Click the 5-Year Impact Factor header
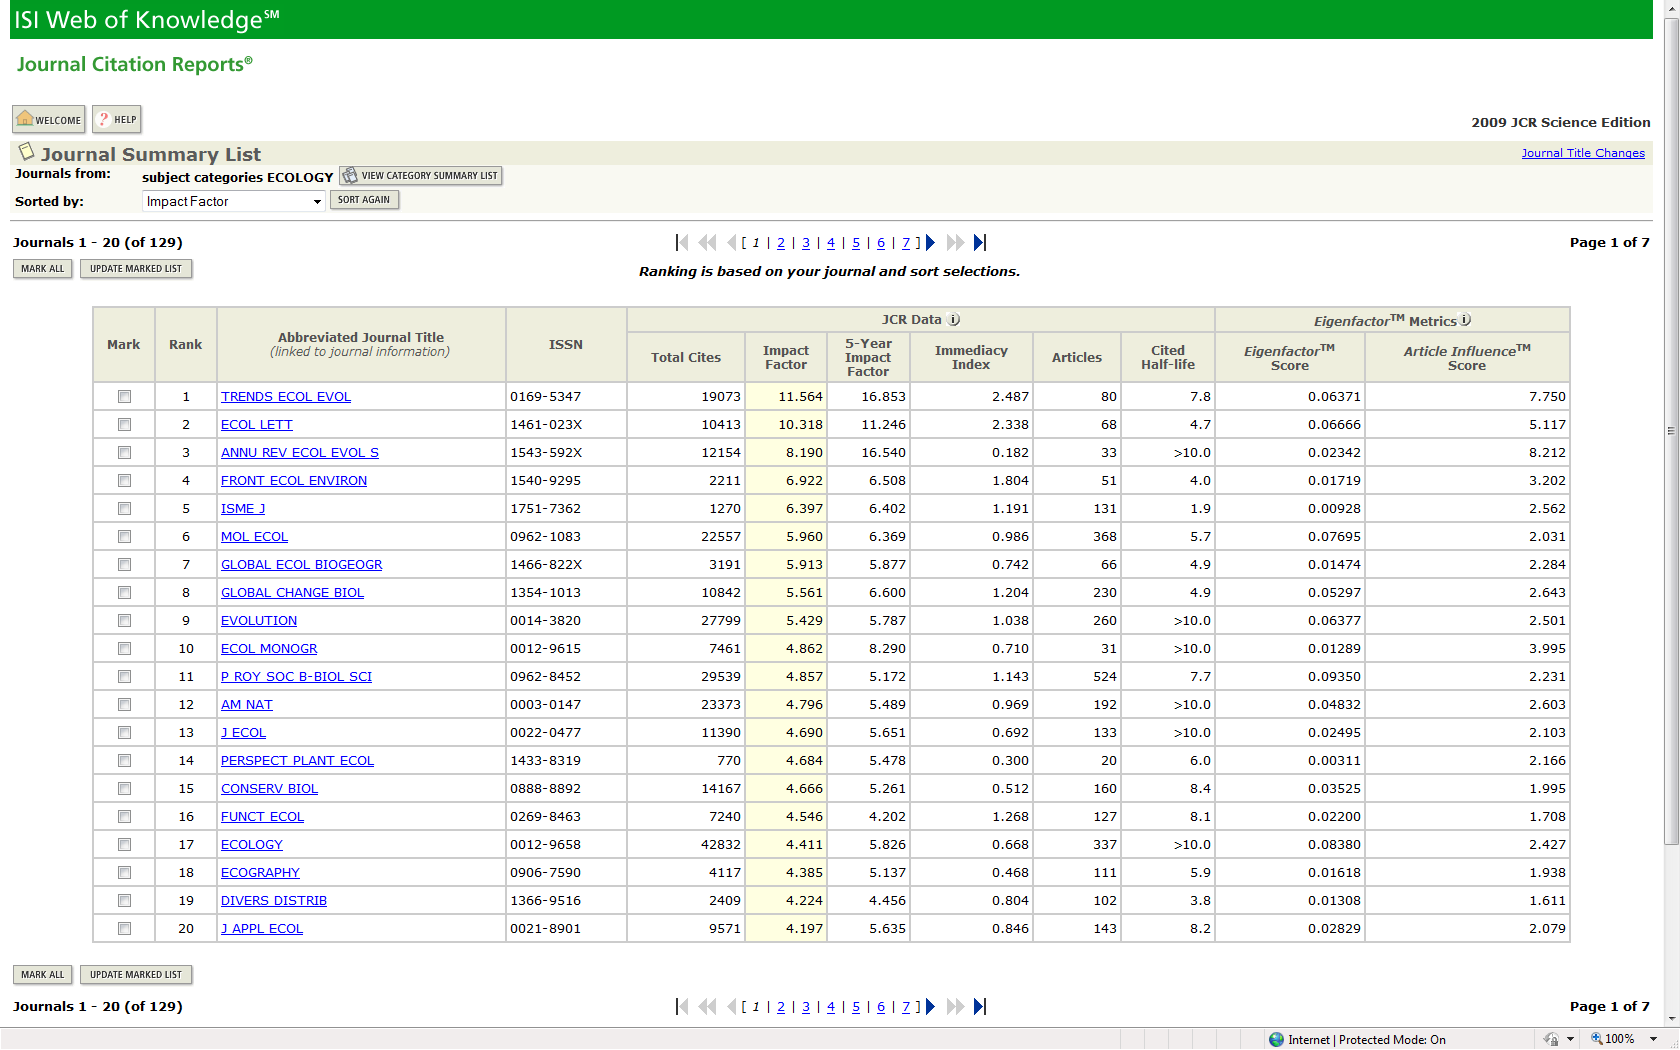 click(x=868, y=357)
